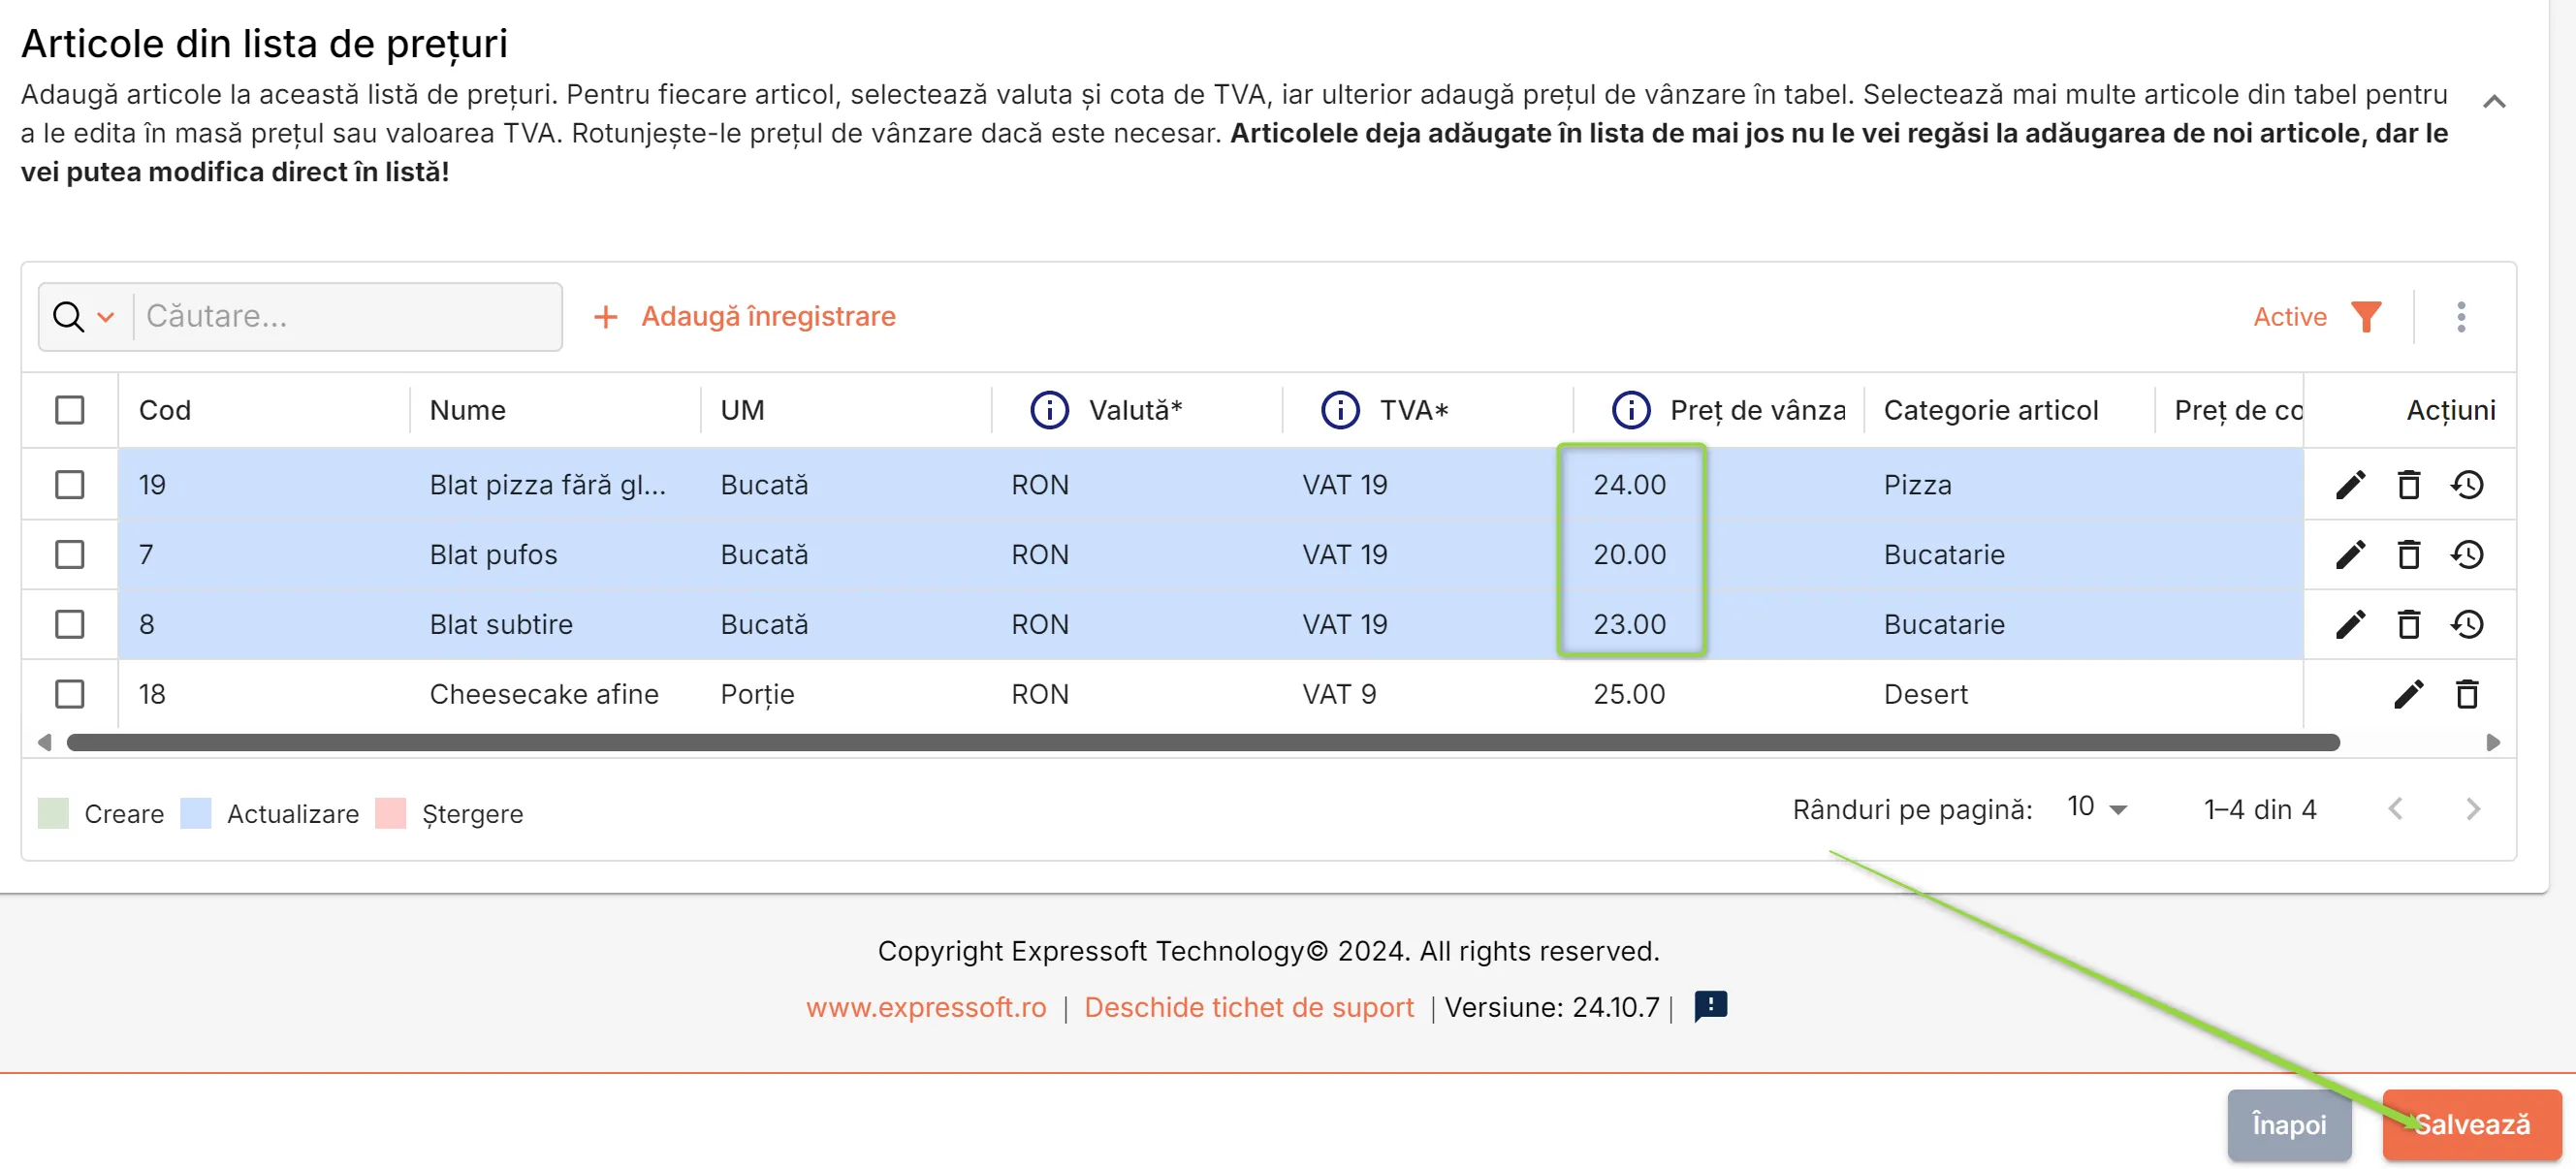Edit the Blat pizza fără gl... row
2576x1169 pixels.
click(x=2350, y=485)
